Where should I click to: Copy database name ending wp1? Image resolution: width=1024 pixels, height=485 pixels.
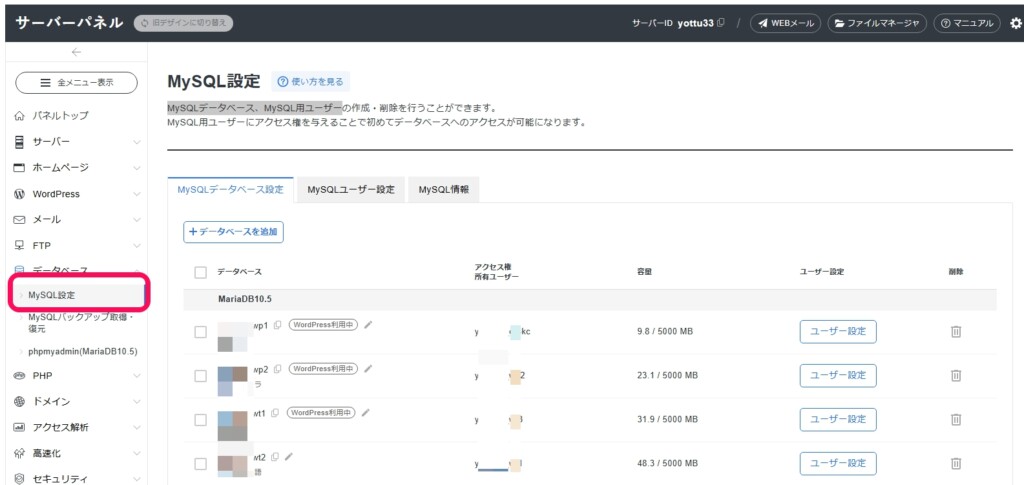point(278,325)
